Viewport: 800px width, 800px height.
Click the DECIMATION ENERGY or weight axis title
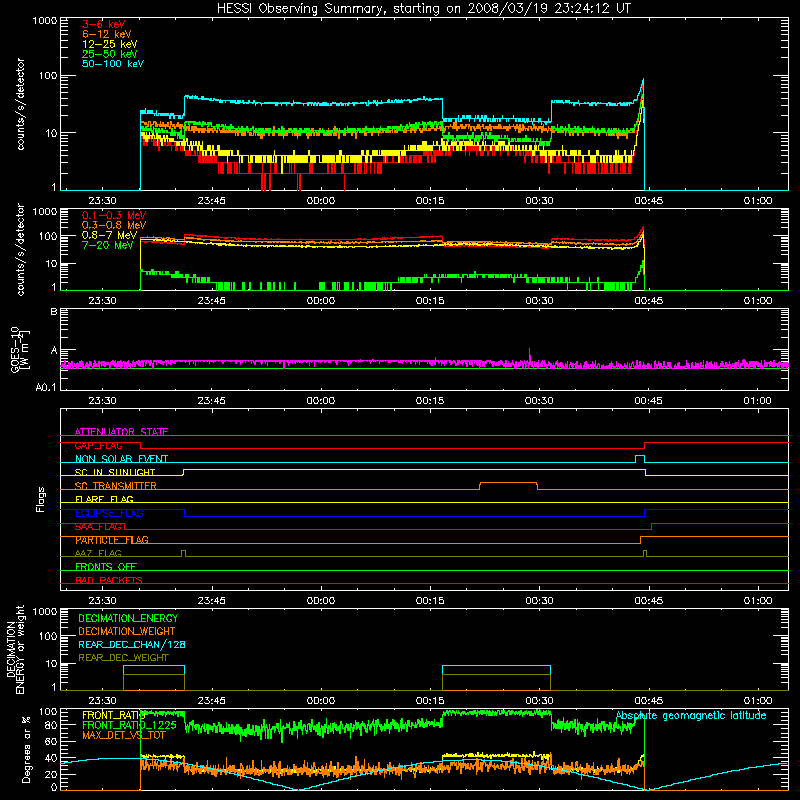tap(15, 649)
